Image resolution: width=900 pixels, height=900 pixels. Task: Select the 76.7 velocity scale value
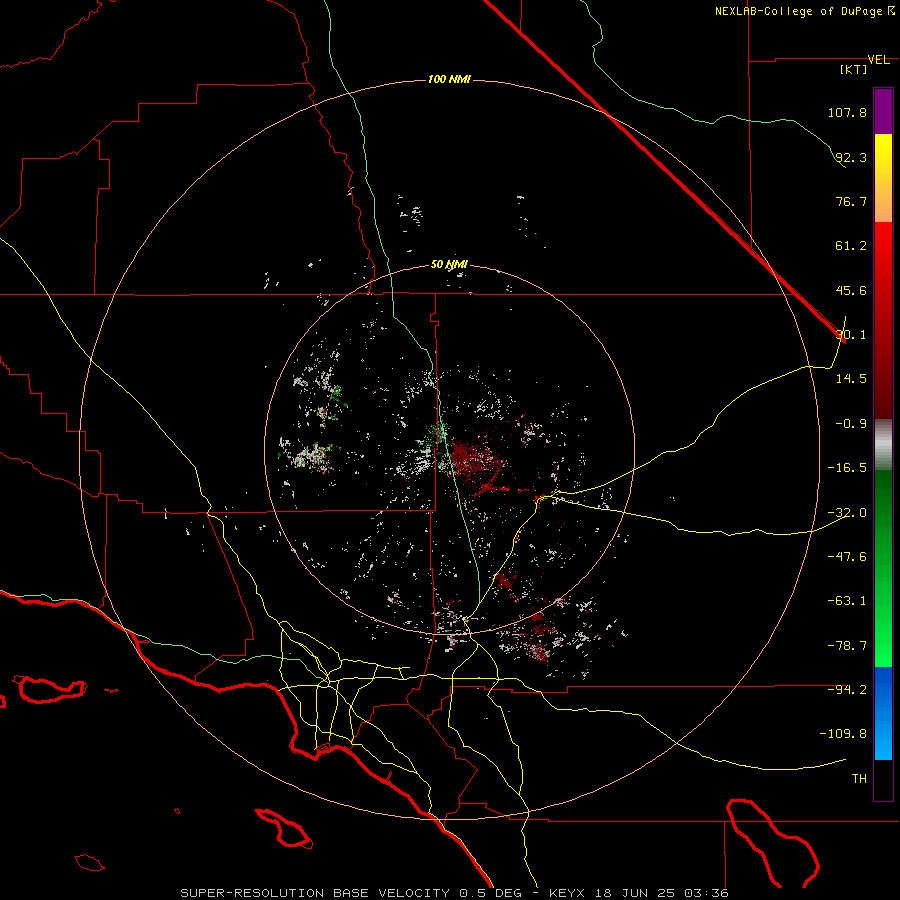851,201
